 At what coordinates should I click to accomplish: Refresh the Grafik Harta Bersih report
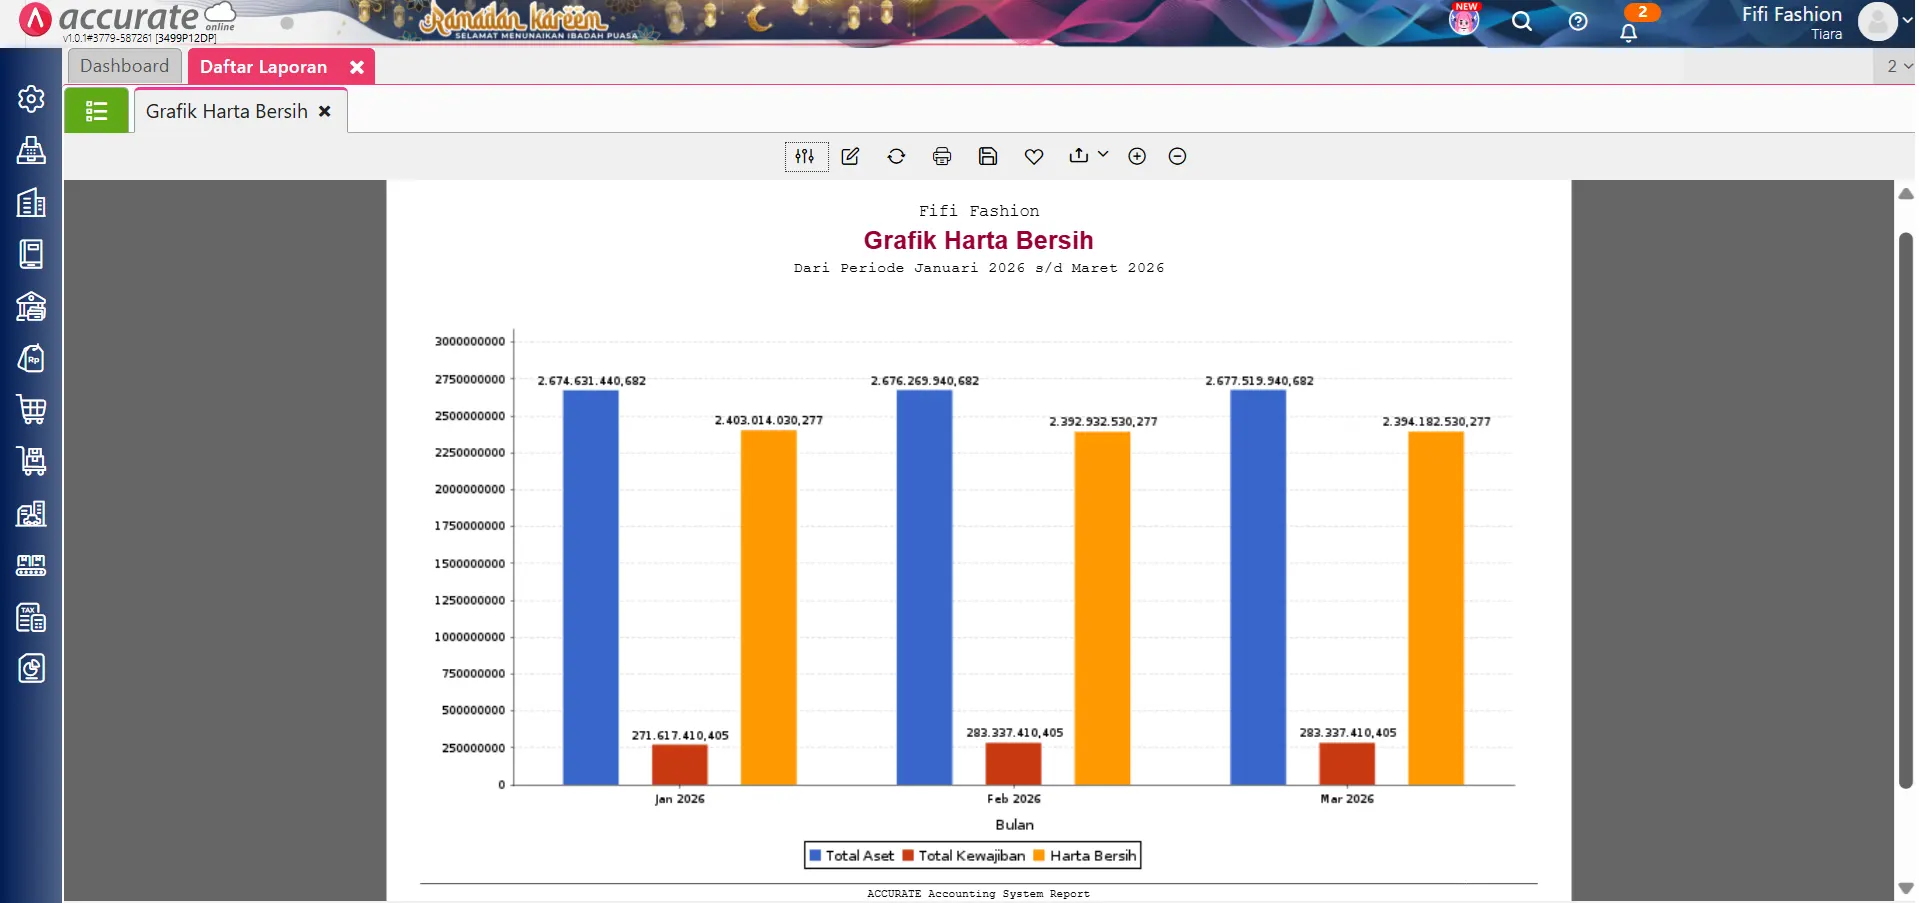(x=897, y=156)
